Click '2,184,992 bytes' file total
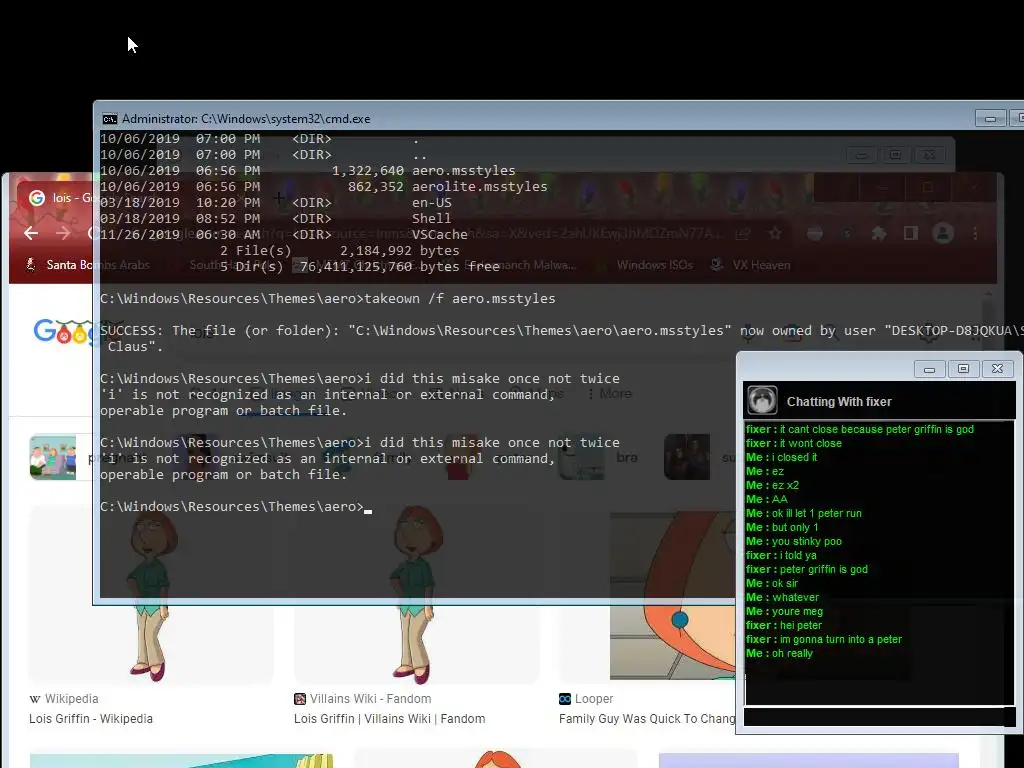The height and width of the screenshot is (768, 1024). pyautogui.click(x=400, y=251)
